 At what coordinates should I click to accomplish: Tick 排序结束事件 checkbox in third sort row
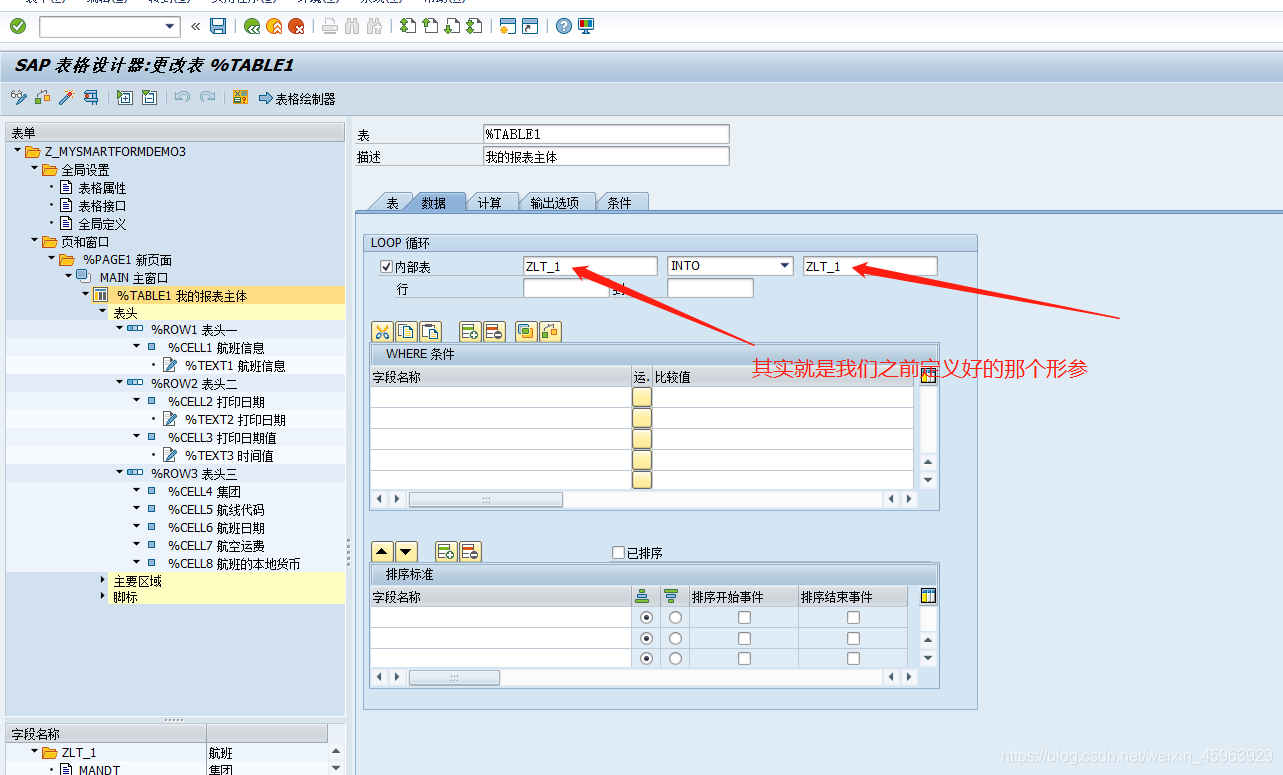pyautogui.click(x=853, y=658)
